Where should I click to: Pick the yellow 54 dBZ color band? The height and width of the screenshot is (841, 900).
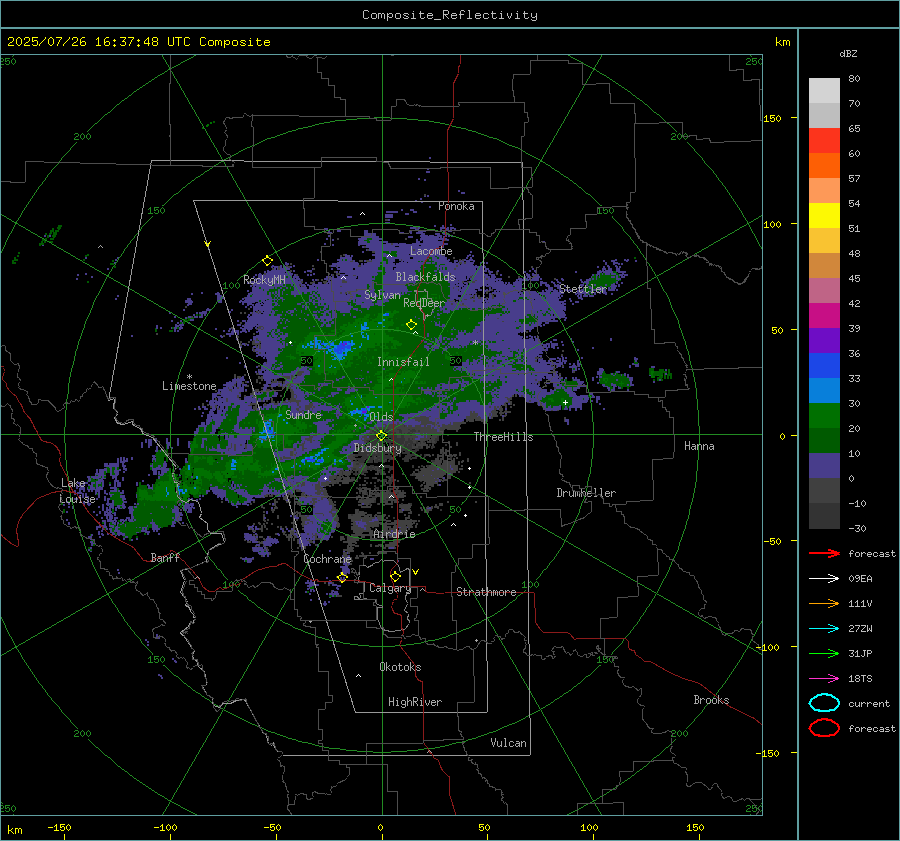824,215
